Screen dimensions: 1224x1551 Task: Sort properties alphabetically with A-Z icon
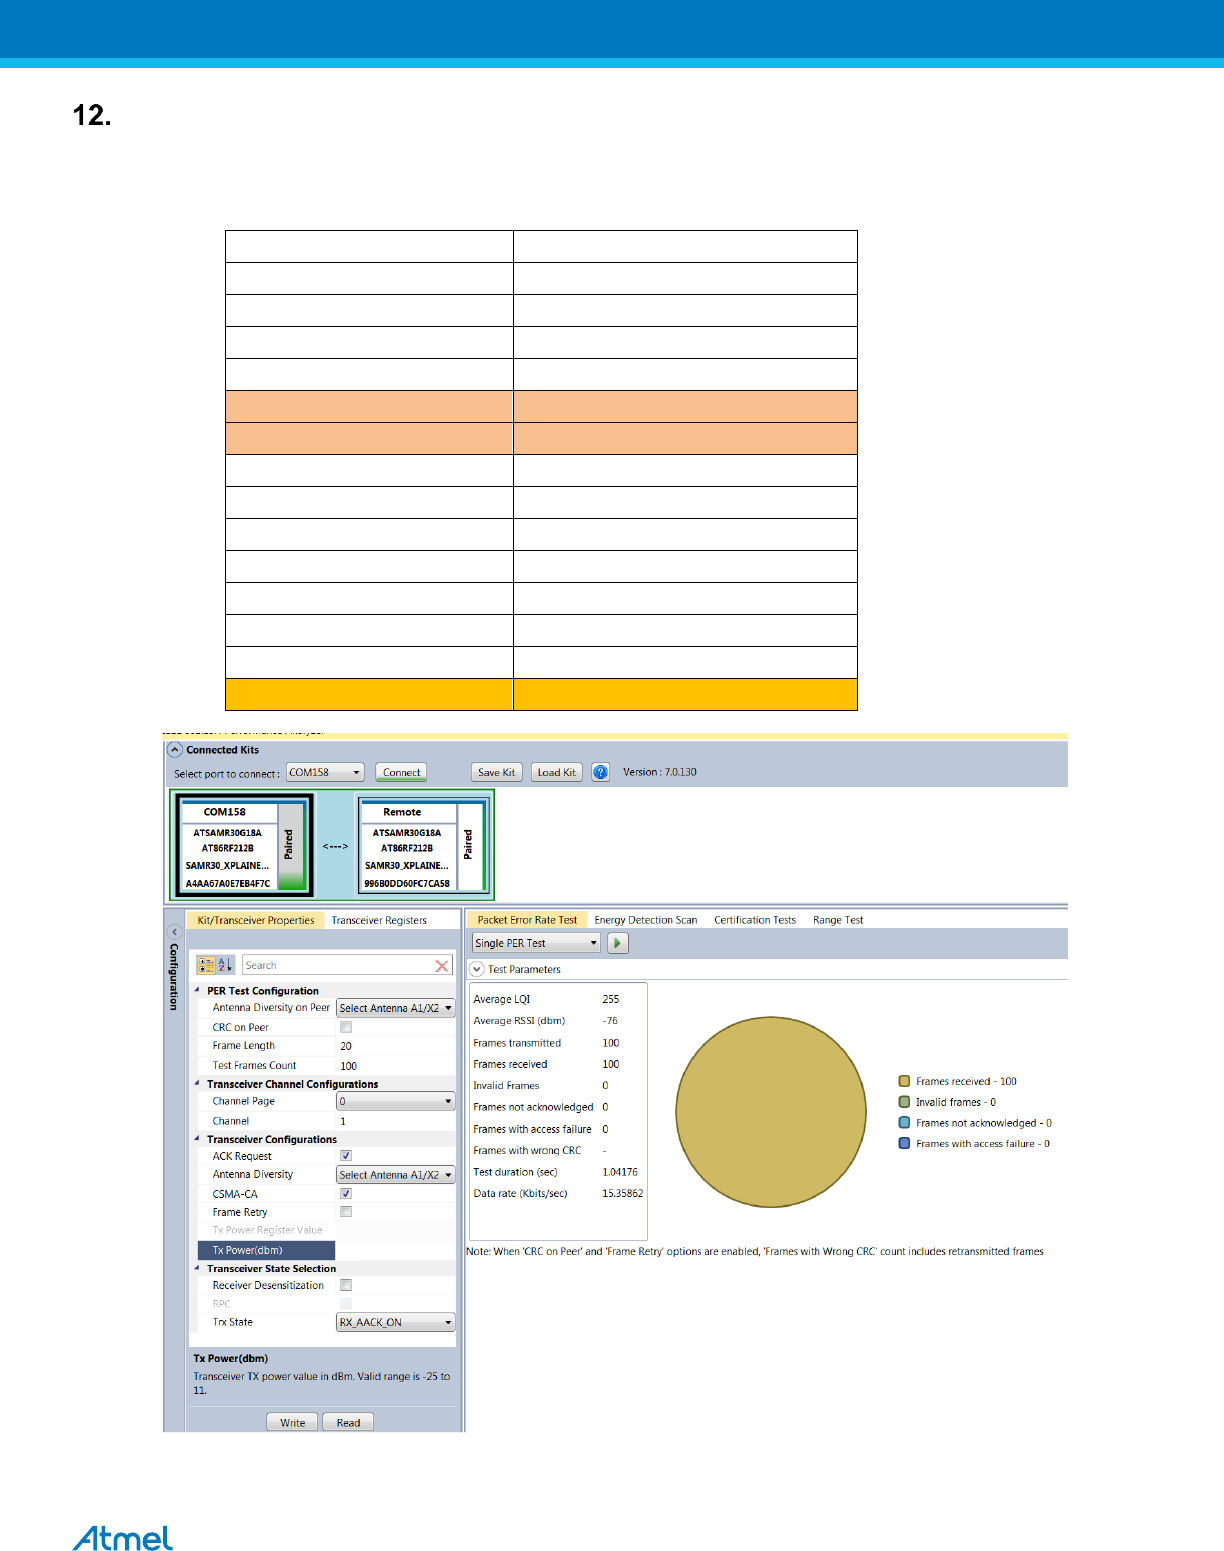[x=225, y=965]
